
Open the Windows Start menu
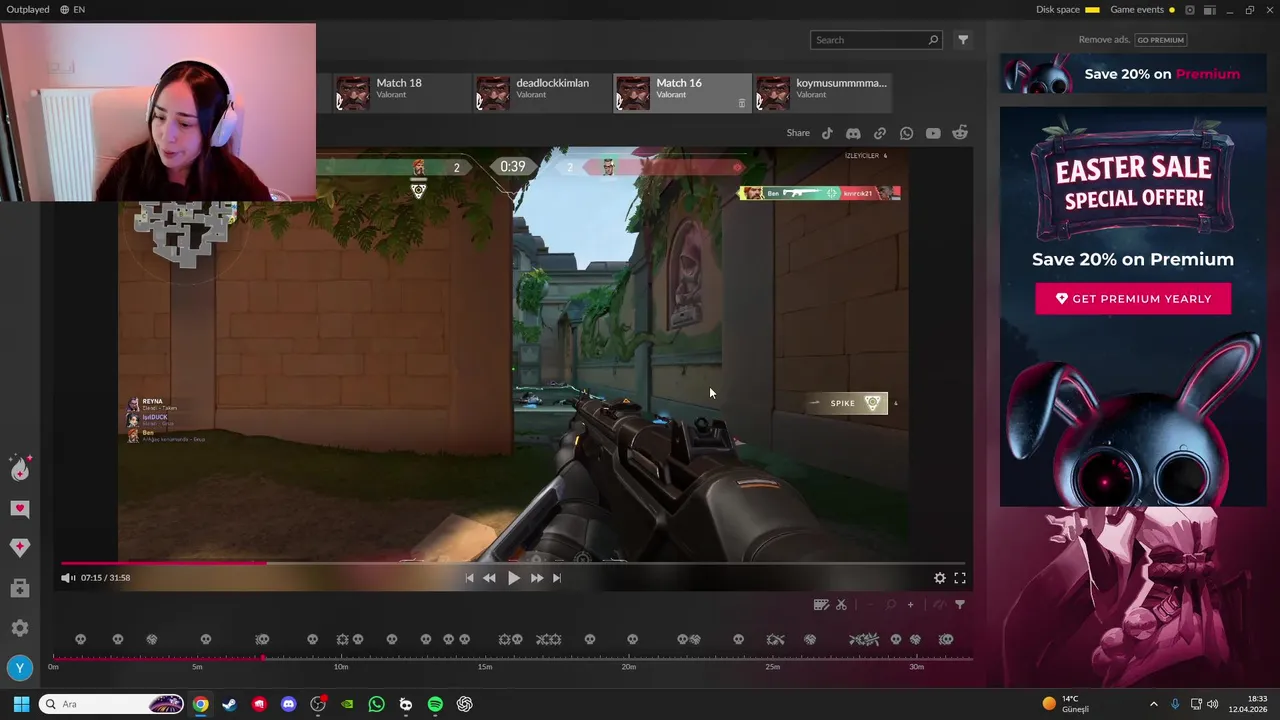pos(21,704)
